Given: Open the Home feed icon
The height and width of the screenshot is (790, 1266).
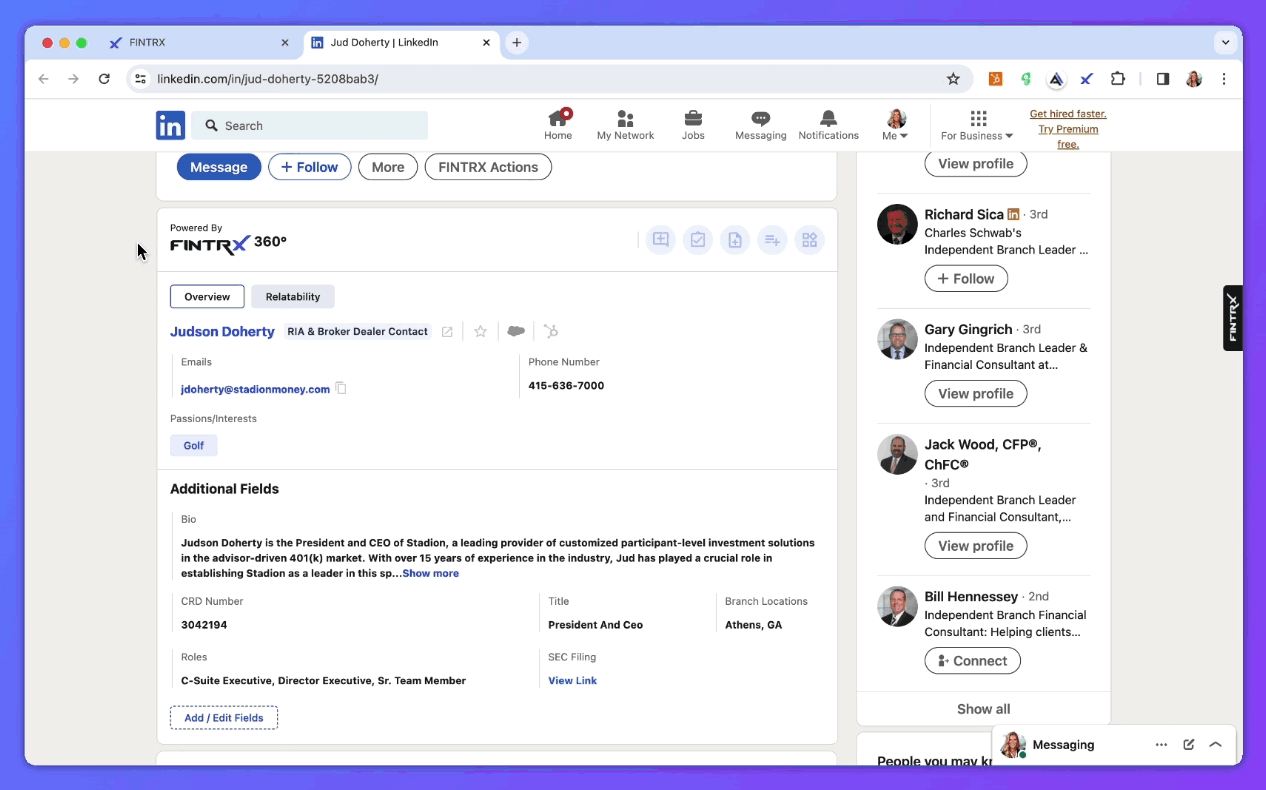Looking at the screenshot, I should (558, 125).
